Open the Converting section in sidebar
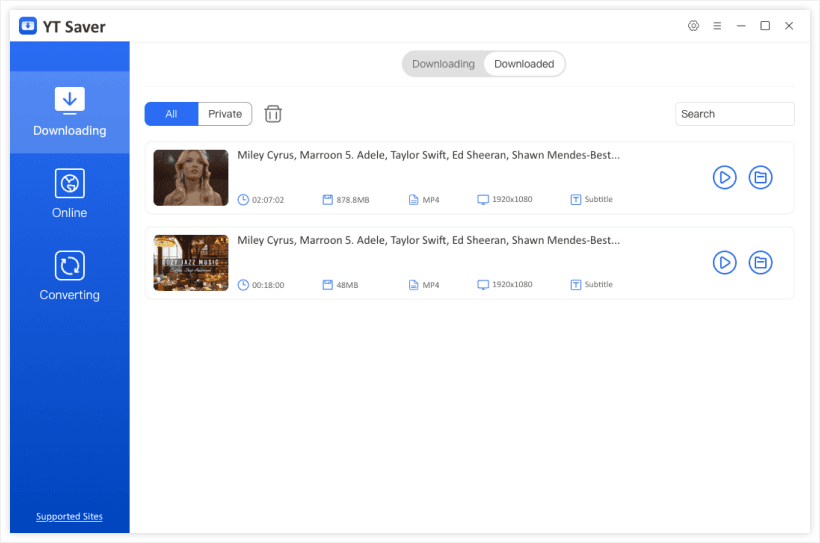The width and height of the screenshot is (820, 543). pyautogui.click(x=70, y=276)
